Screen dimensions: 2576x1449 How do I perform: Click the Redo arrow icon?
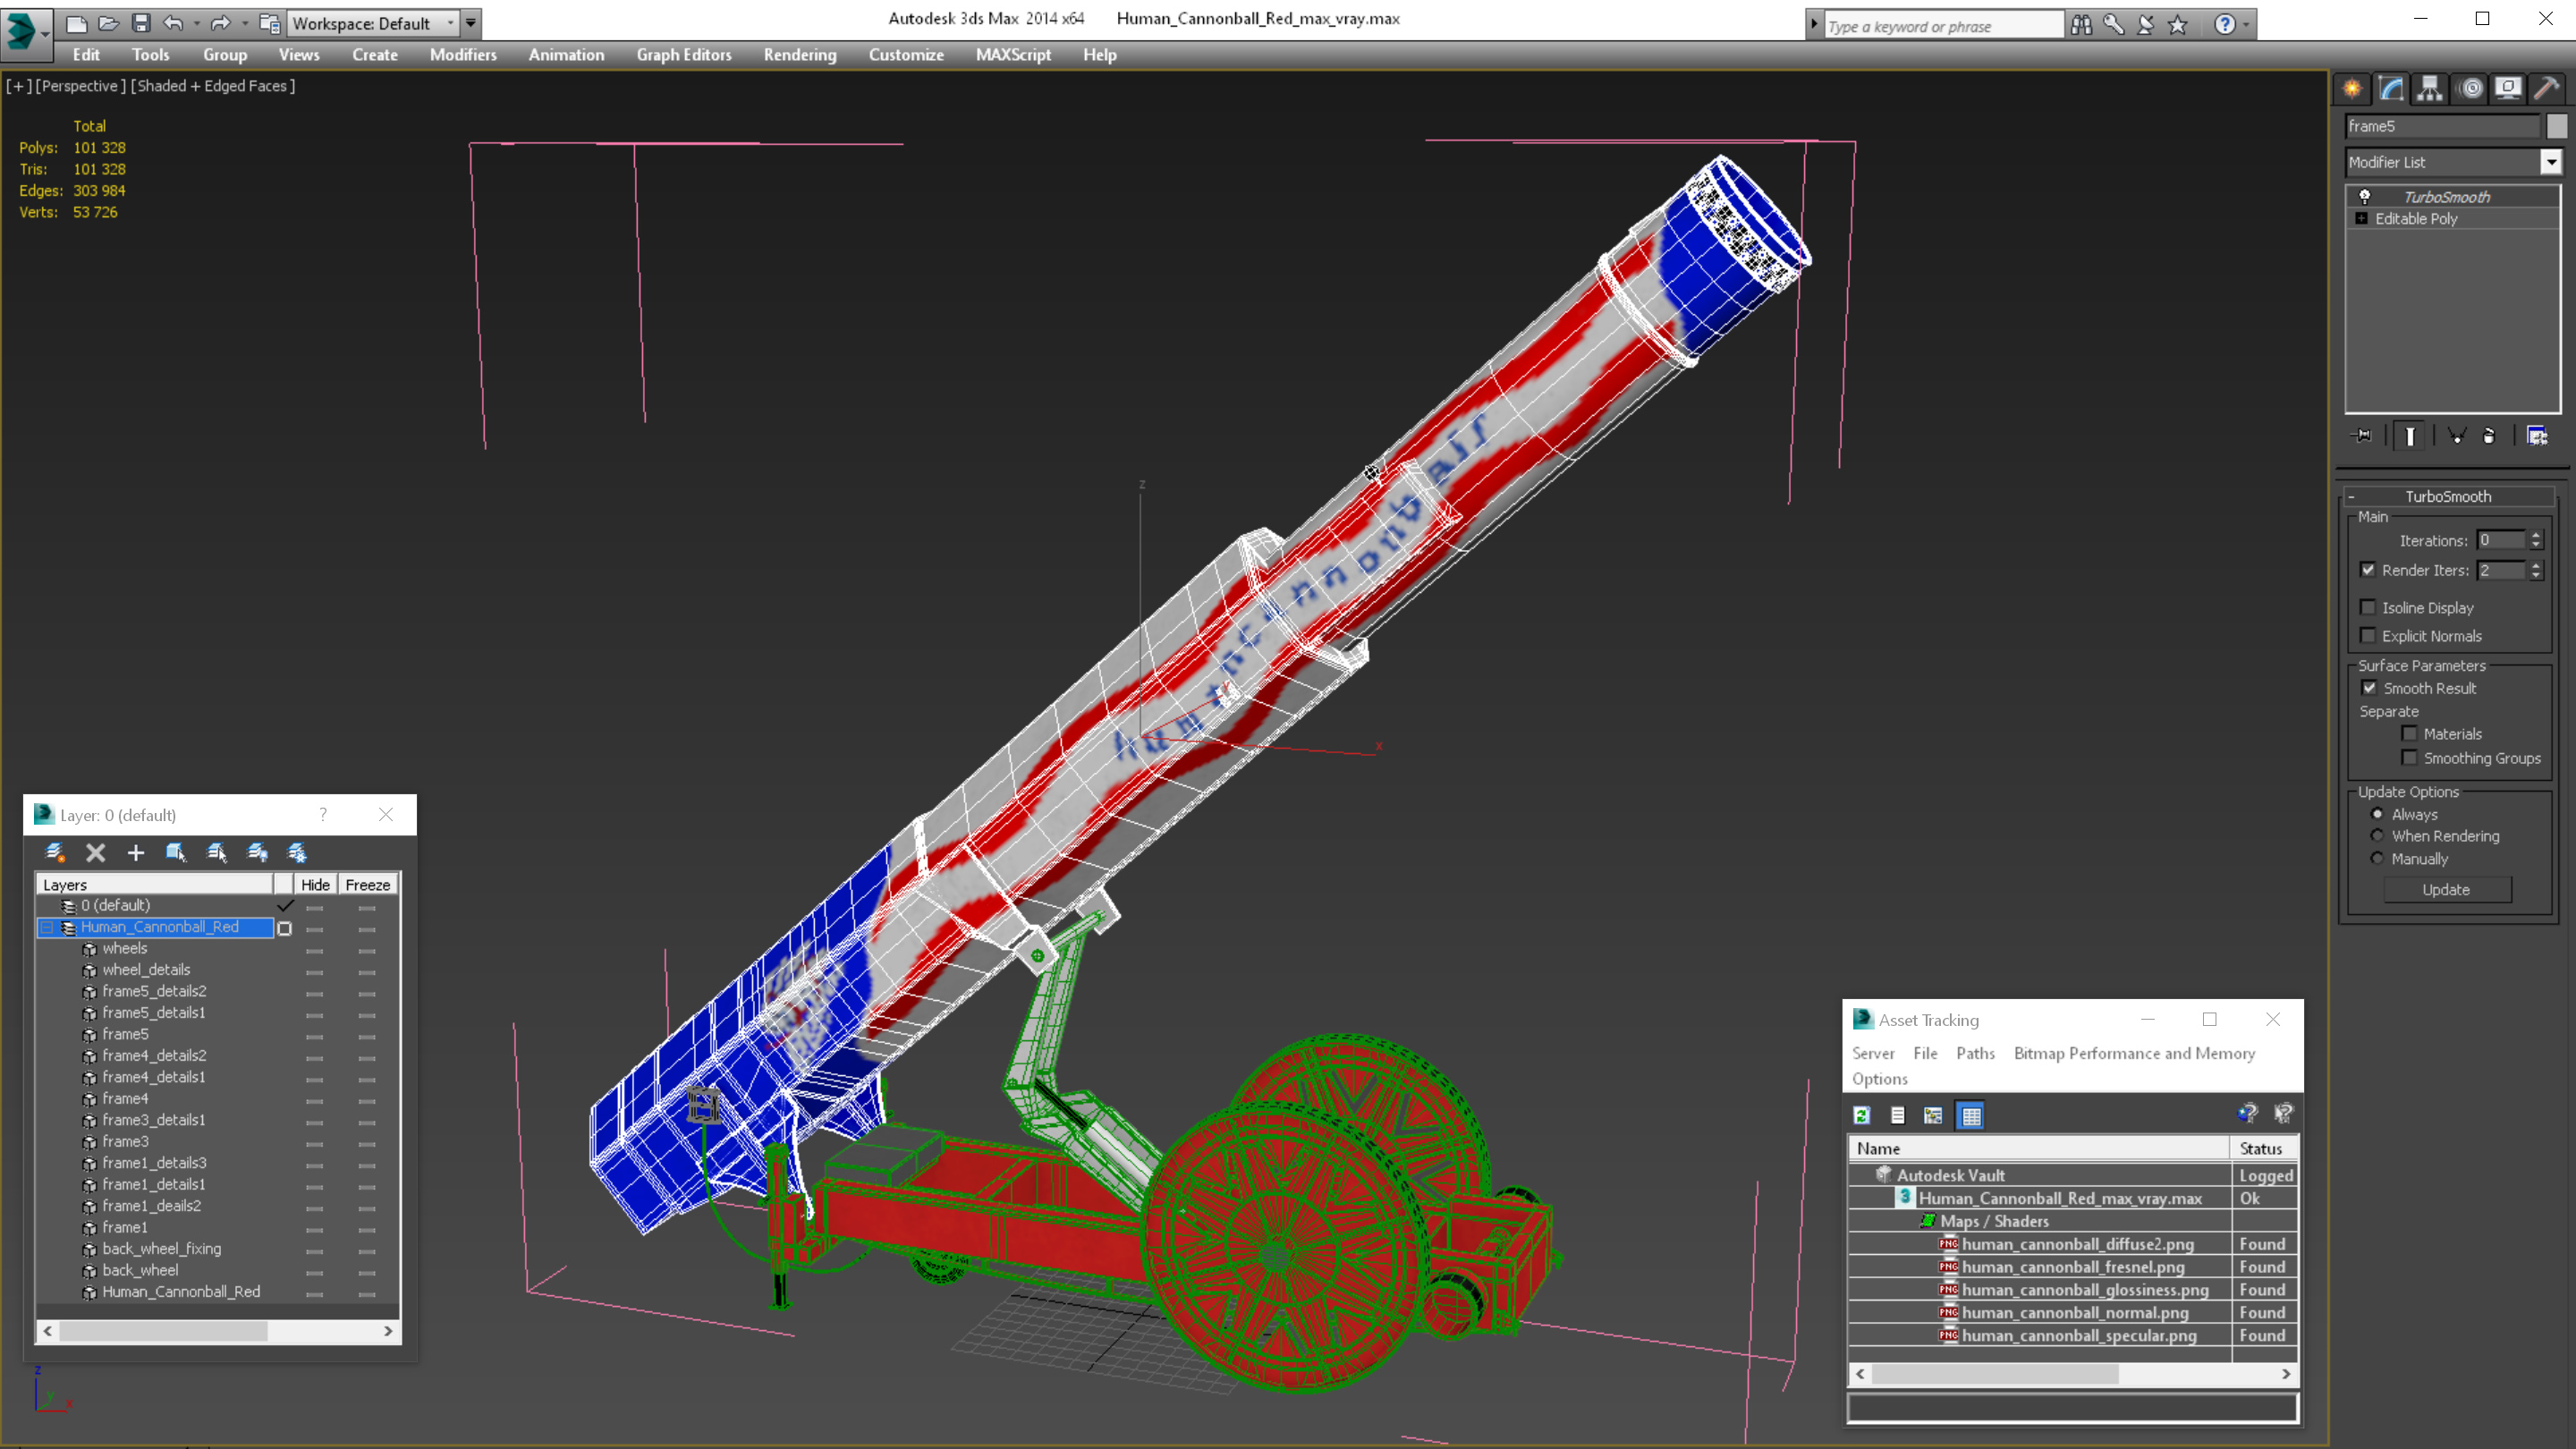tap(220, 23)
